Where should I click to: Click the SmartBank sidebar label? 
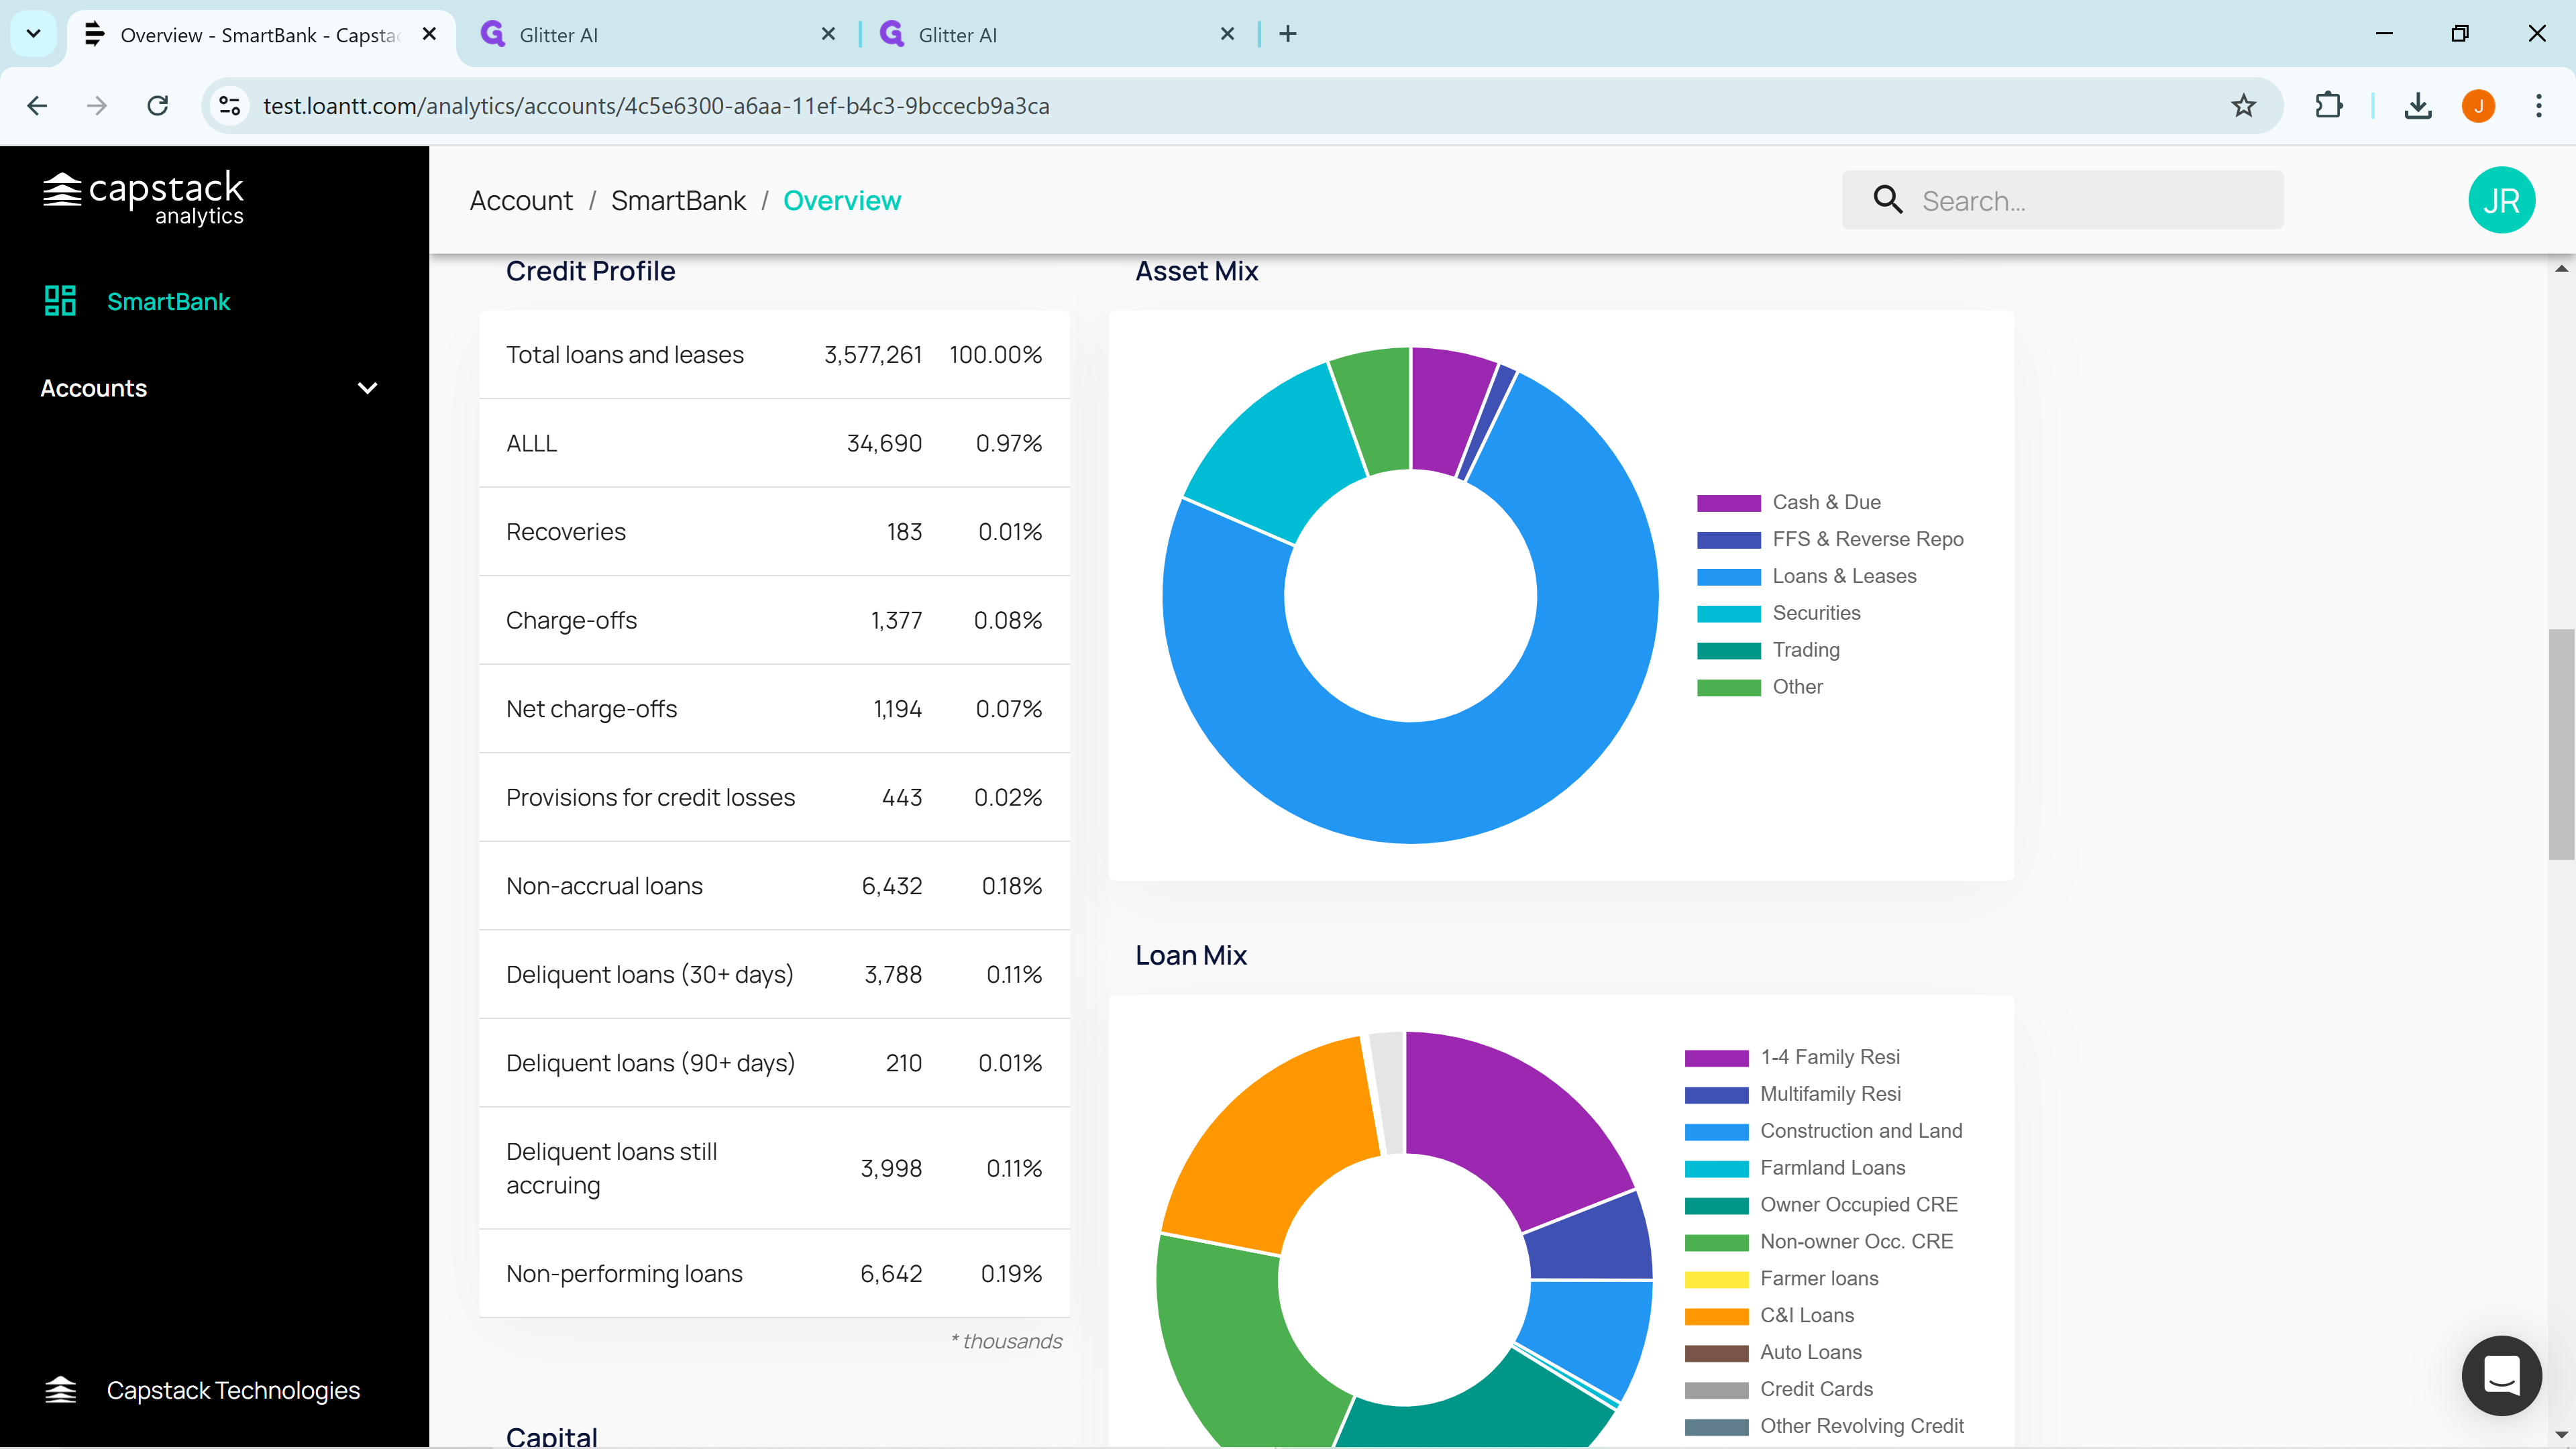click(x=168, y=301)
